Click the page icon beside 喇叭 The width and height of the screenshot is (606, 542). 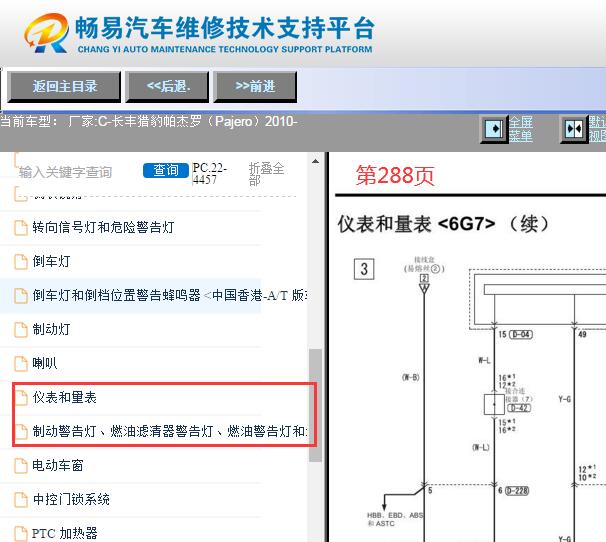click(x=21, y=363)
